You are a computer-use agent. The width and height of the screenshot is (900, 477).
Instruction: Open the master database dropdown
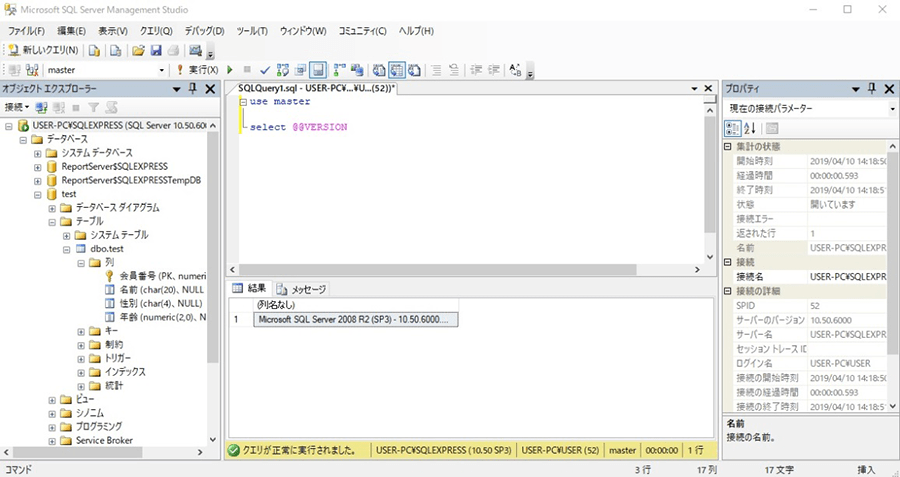pos(161,70)
